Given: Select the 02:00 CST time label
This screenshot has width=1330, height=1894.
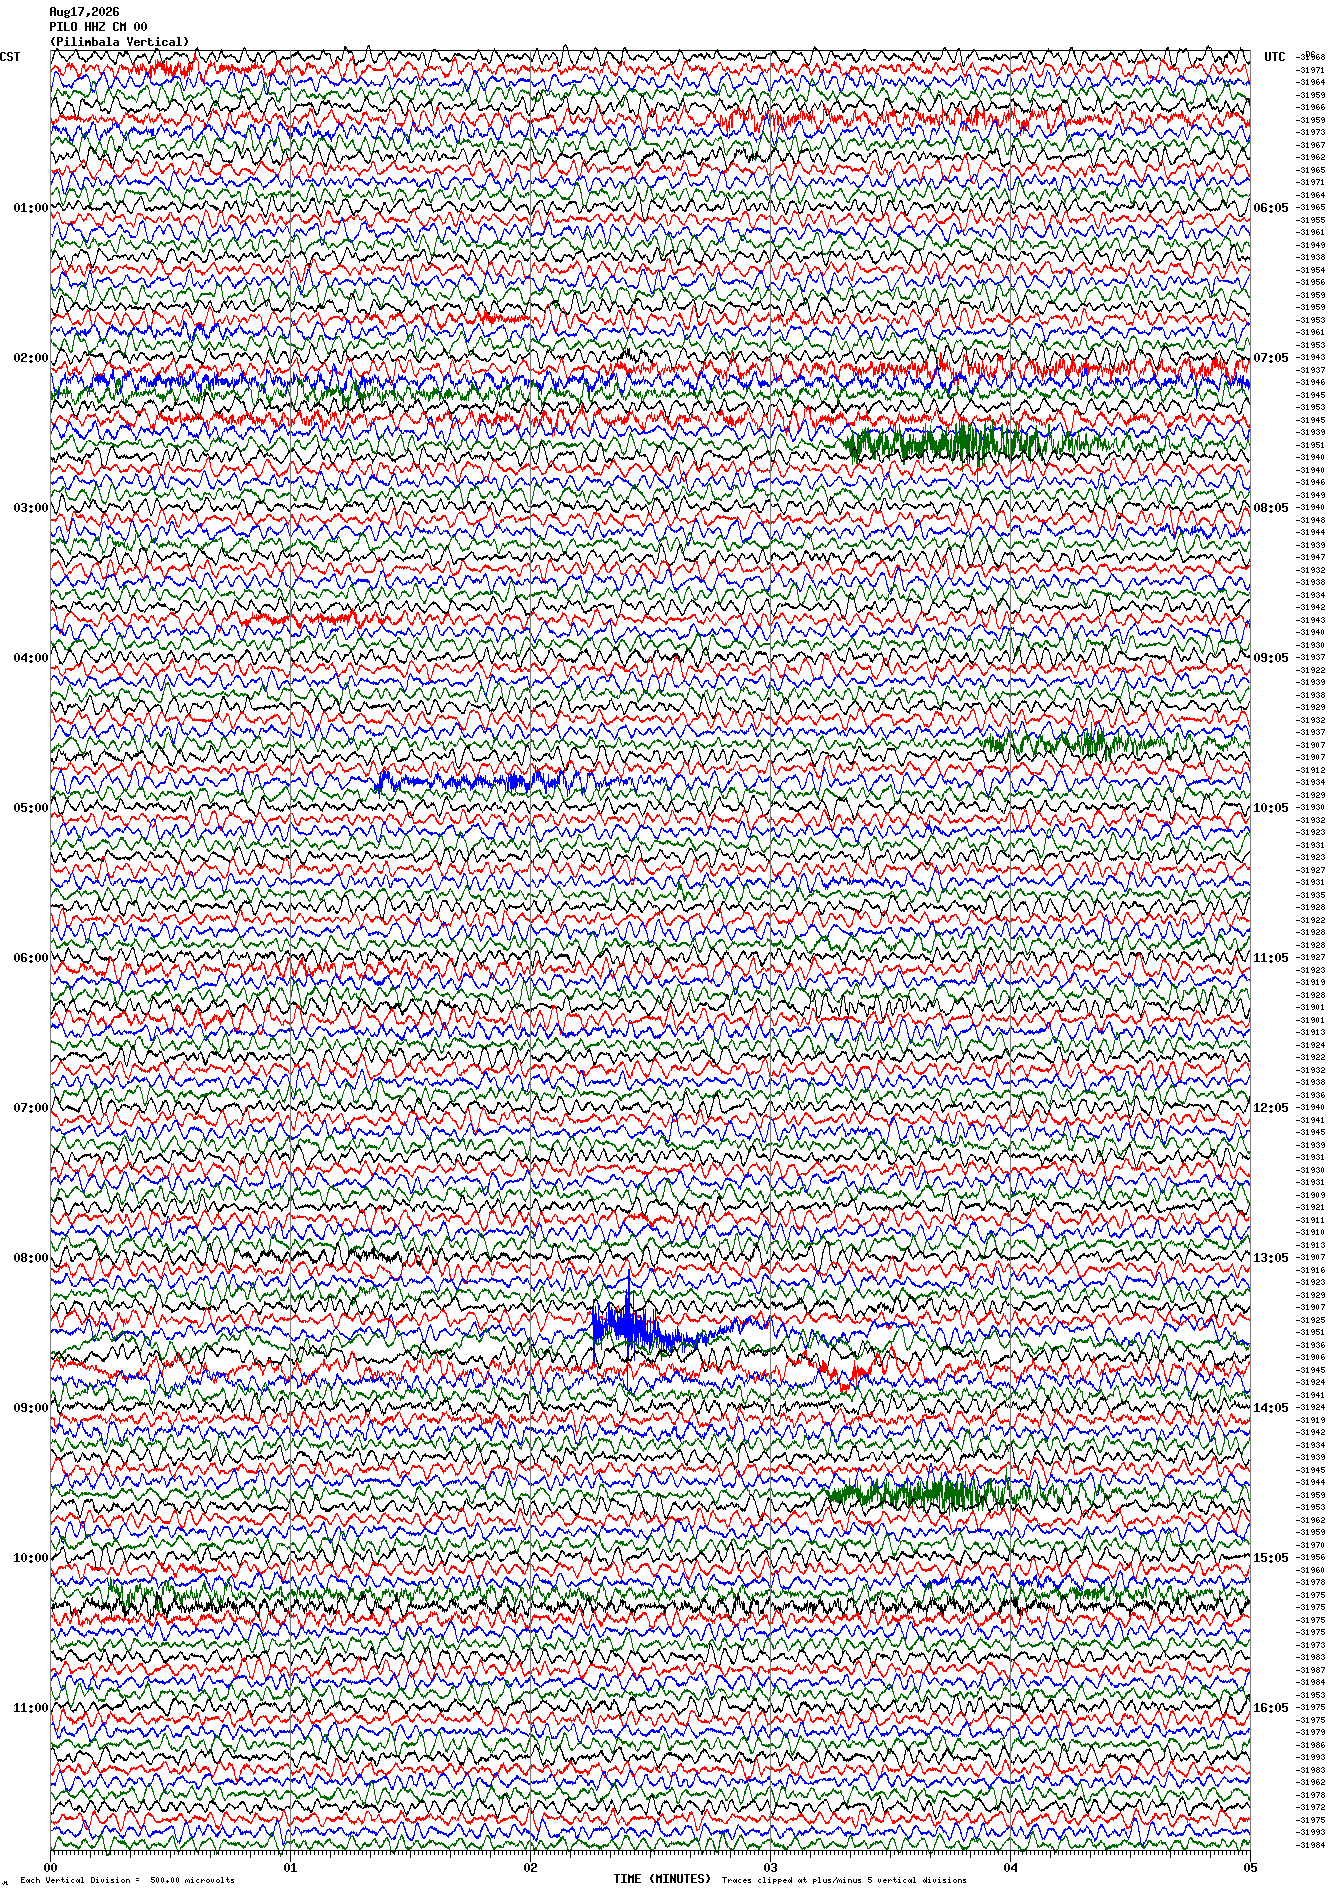Looking at the screenshot, I should [x=30, y=358].
